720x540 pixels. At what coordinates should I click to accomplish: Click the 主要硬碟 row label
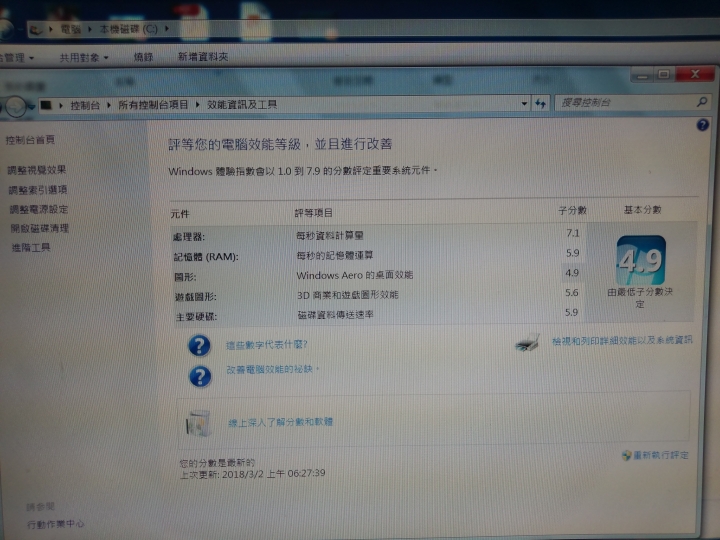(196, 317)
